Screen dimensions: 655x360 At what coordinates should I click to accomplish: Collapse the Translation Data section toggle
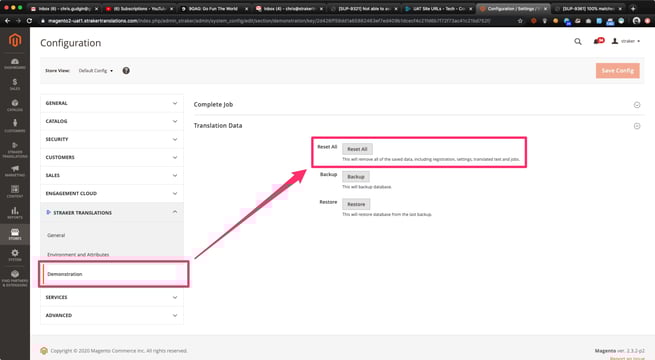637,126
